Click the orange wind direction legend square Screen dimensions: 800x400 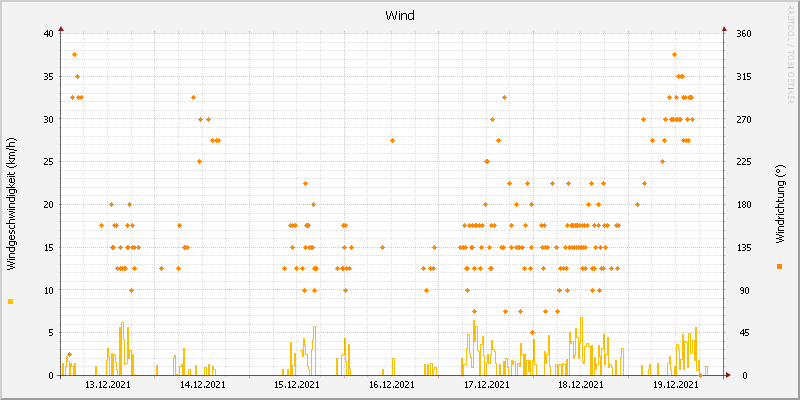coord(779,266)
